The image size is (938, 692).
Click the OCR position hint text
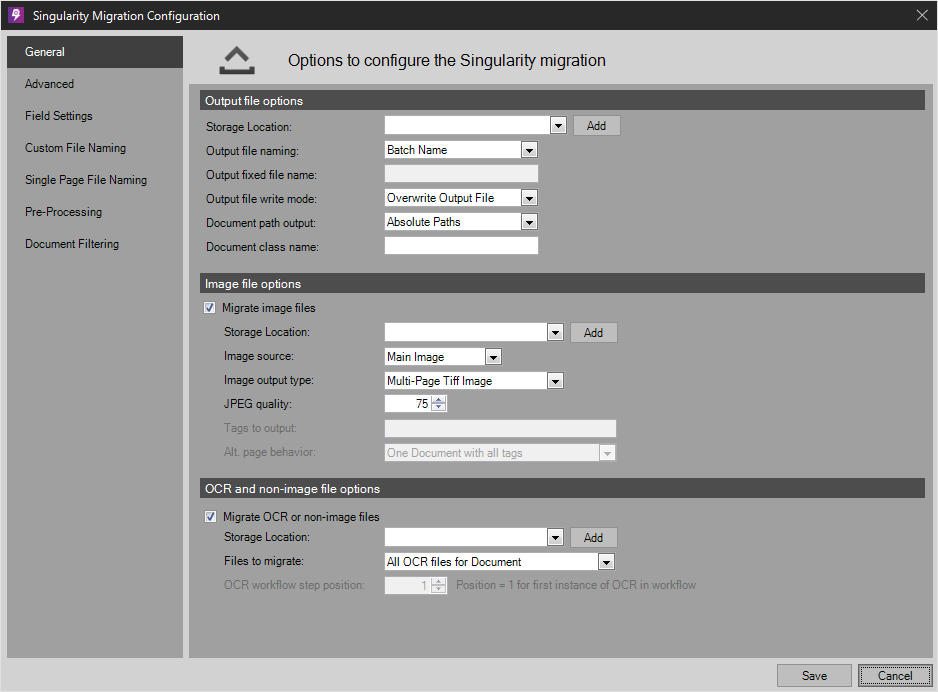576,585
